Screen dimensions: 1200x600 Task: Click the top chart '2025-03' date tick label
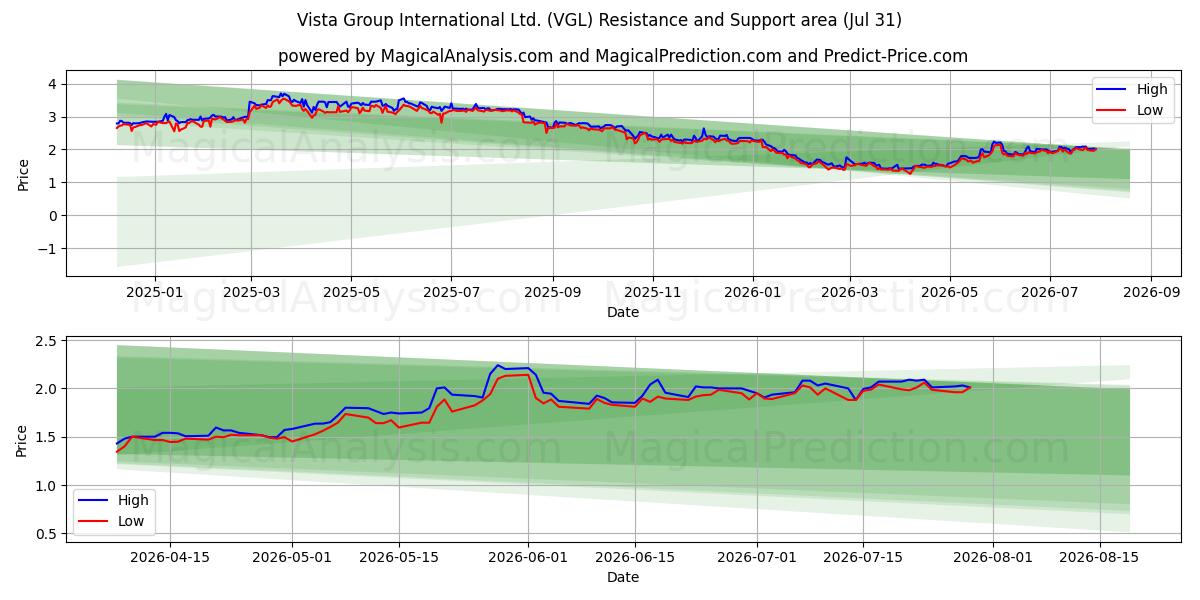tap(251, 293)
